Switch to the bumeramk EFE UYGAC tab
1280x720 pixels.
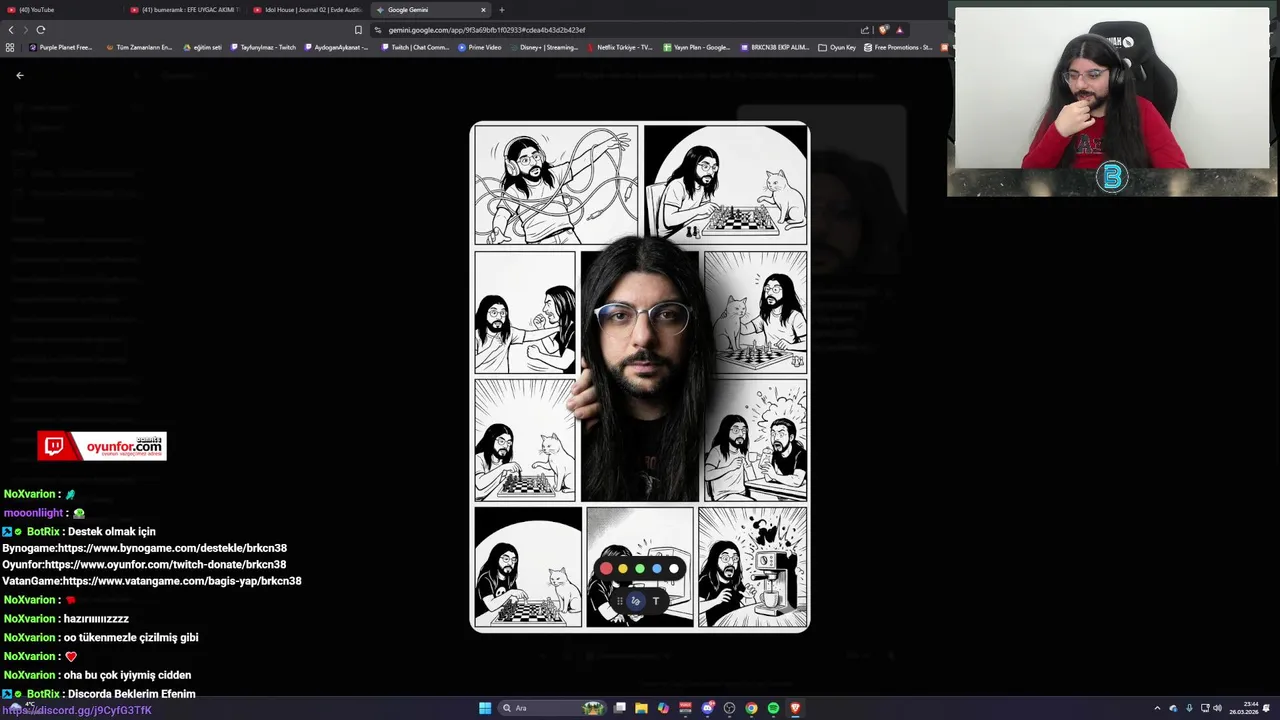coord(185,10)
